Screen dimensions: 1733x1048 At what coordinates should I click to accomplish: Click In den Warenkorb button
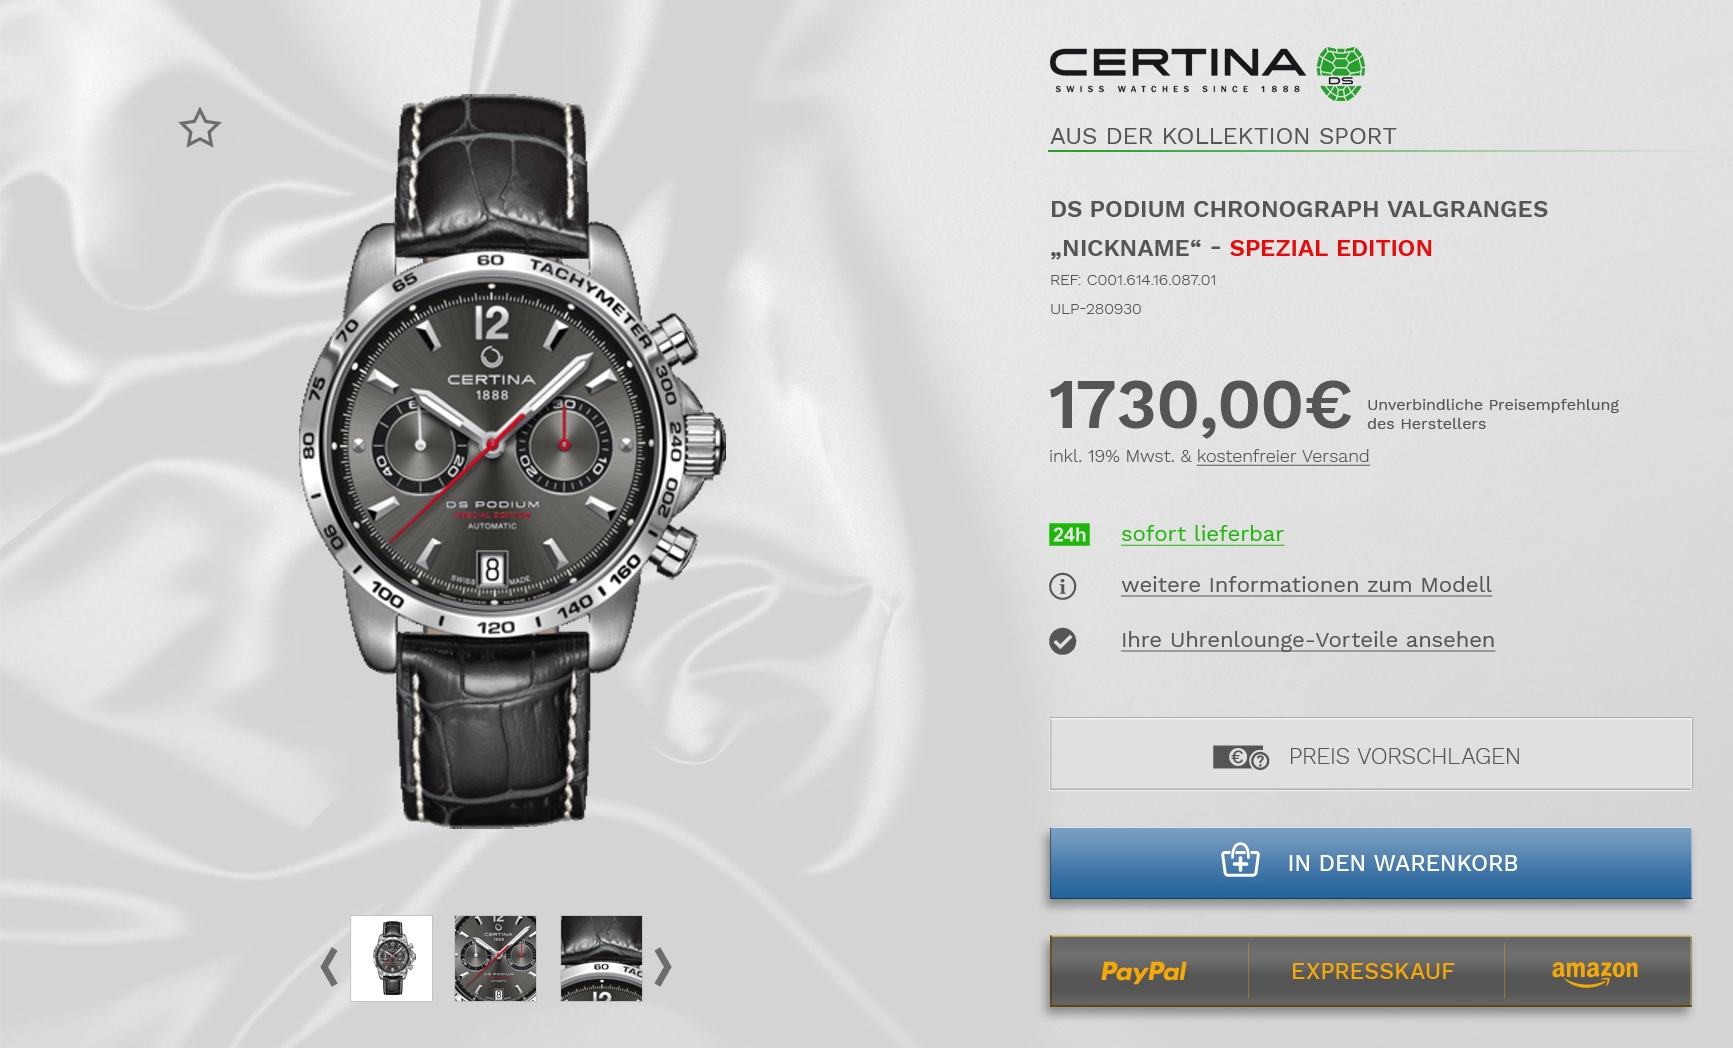1371,863
